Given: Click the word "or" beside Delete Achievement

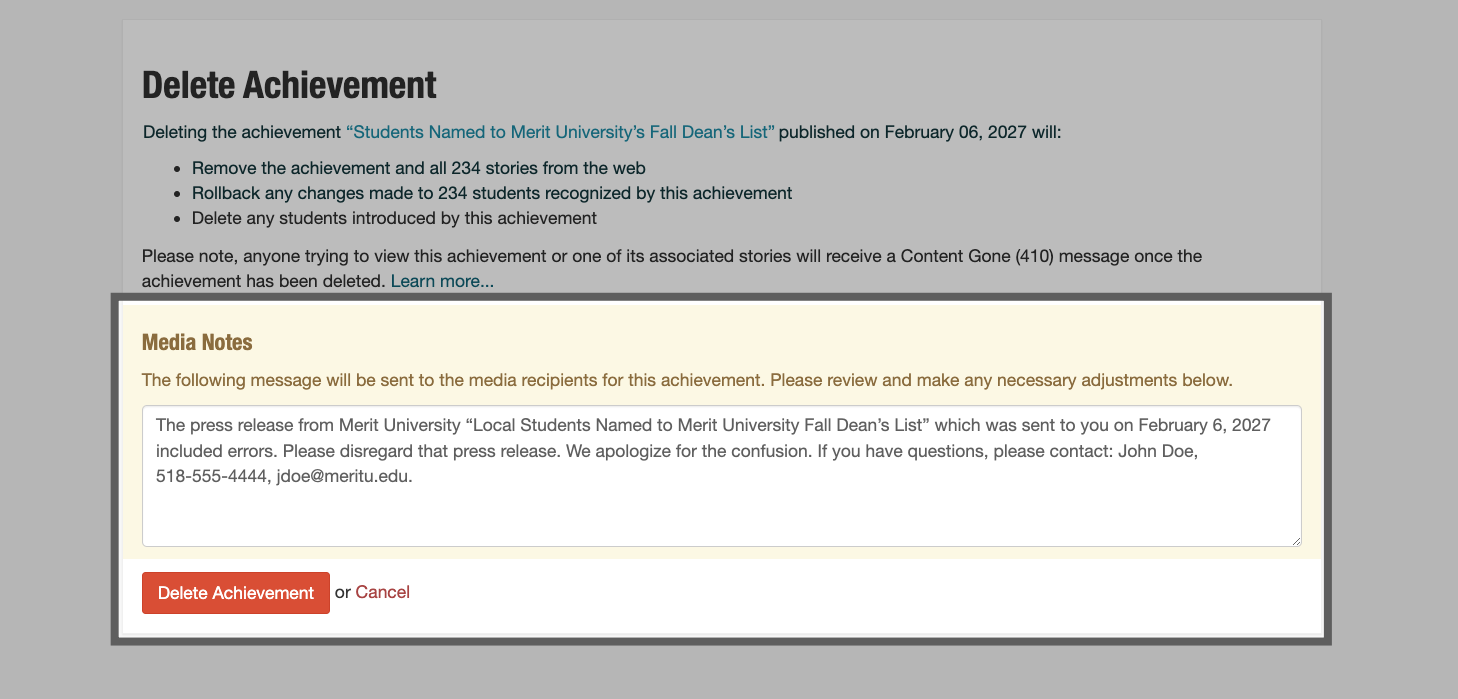Looking at the screenshot, I should click(343, 592).
